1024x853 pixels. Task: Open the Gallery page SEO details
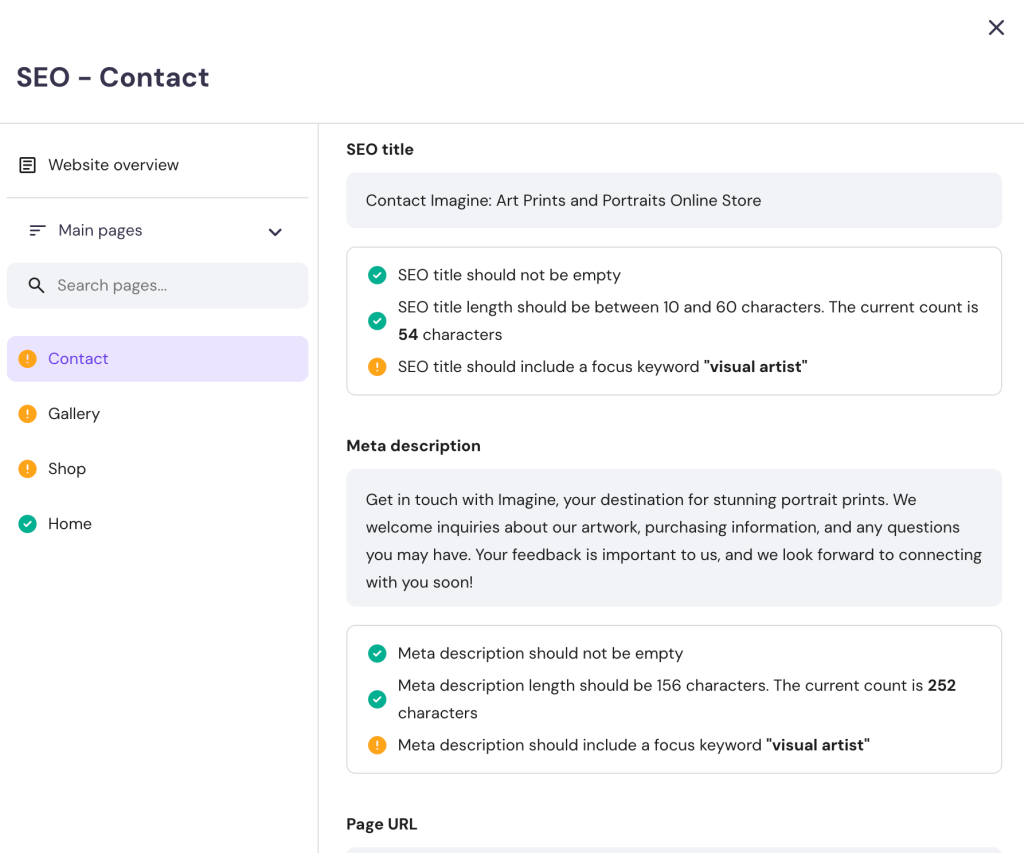pos(75,413)
